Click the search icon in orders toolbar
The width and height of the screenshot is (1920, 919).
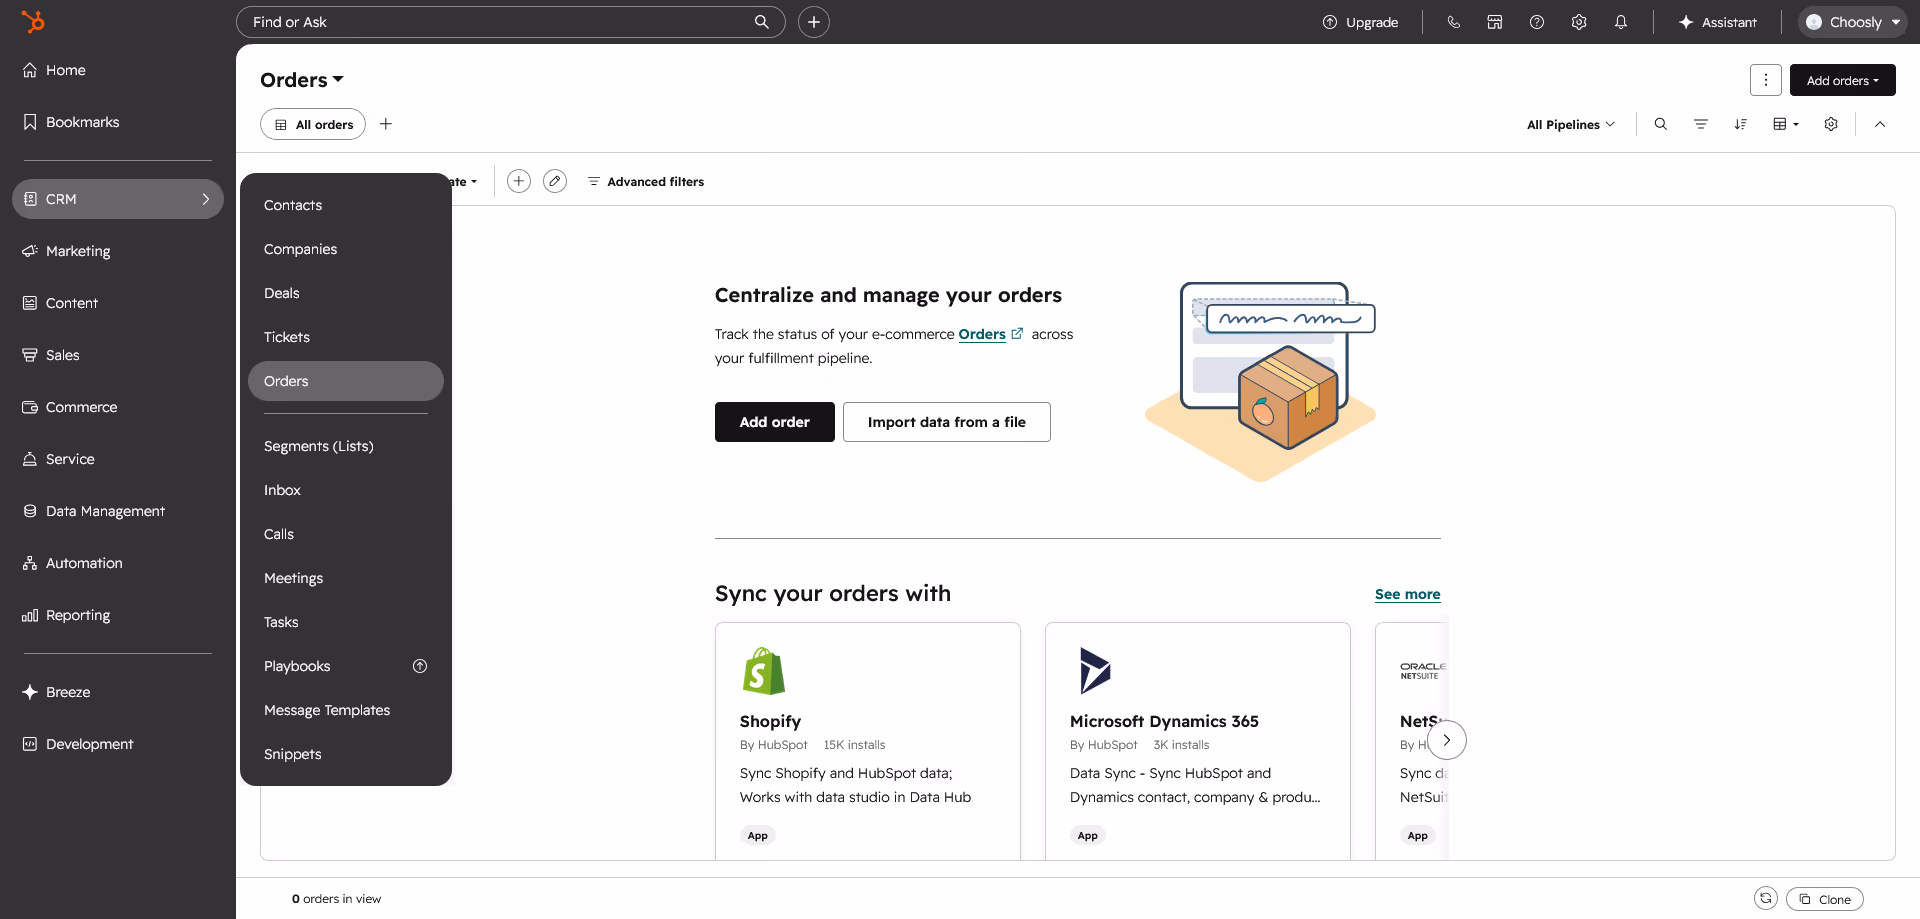(1661, 124)
